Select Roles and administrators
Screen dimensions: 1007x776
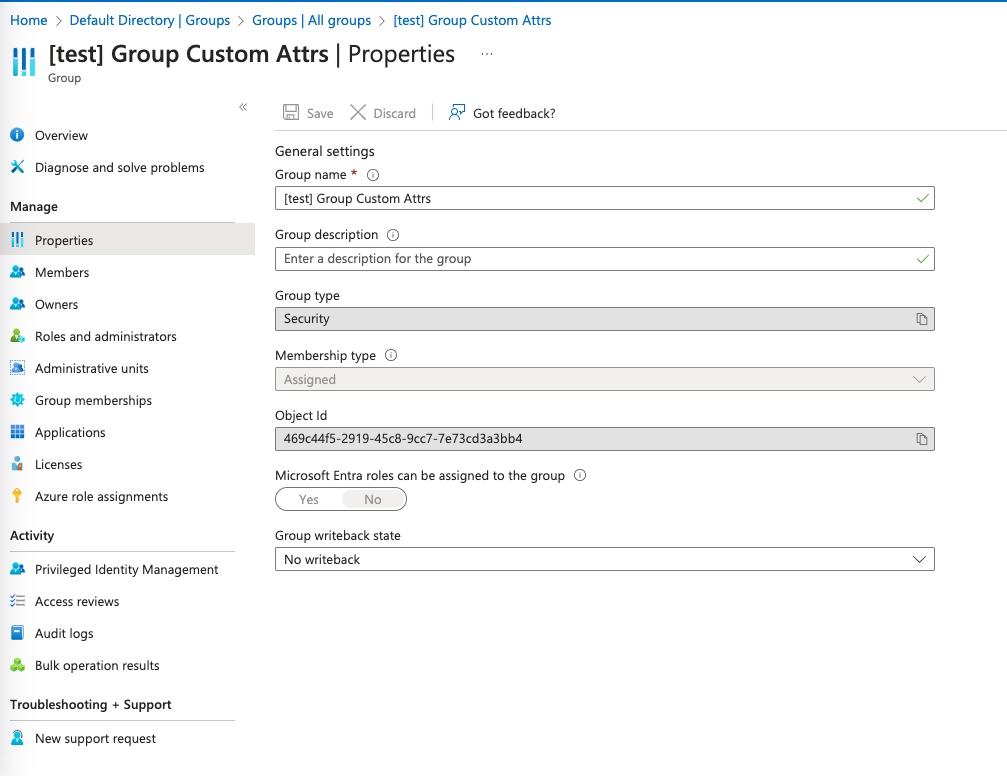pyautogui.click(x=103, y=336)
